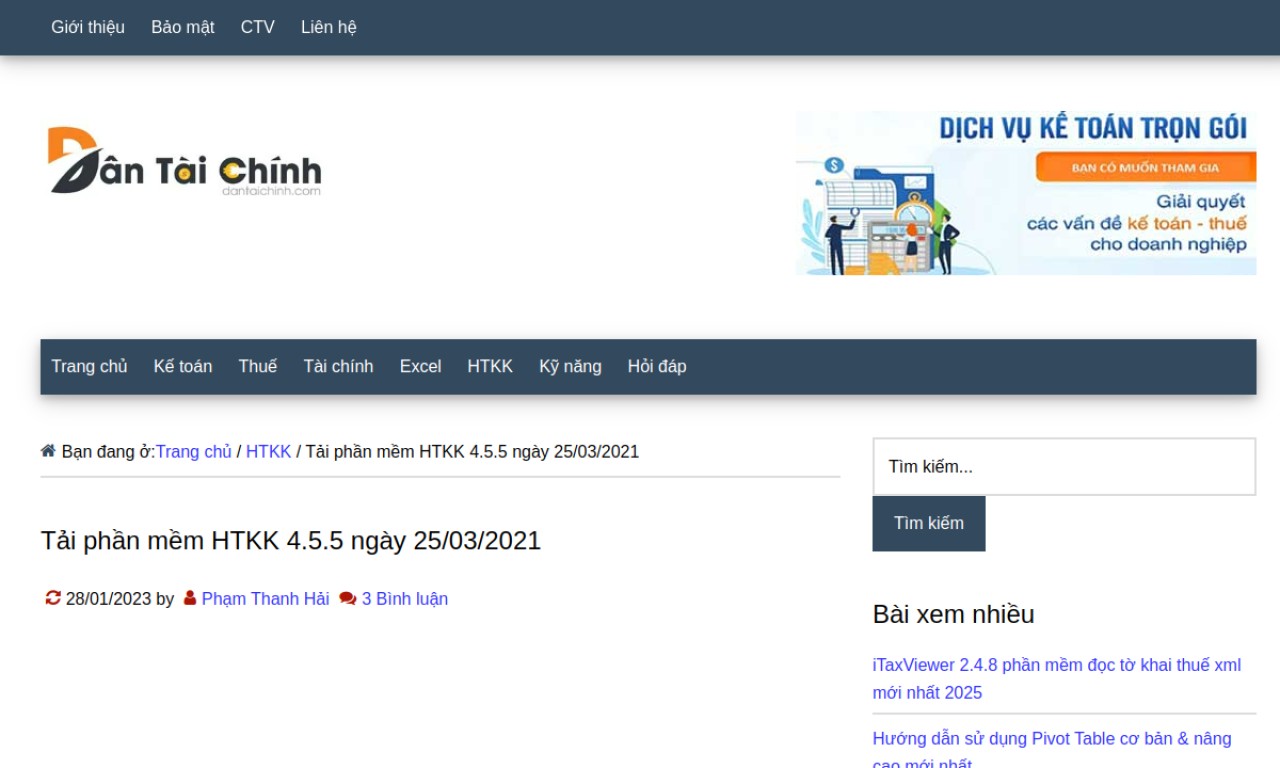Click the home icon in the breadcrumb
This screenshot has height=768, width=1280.
point(48,451)
